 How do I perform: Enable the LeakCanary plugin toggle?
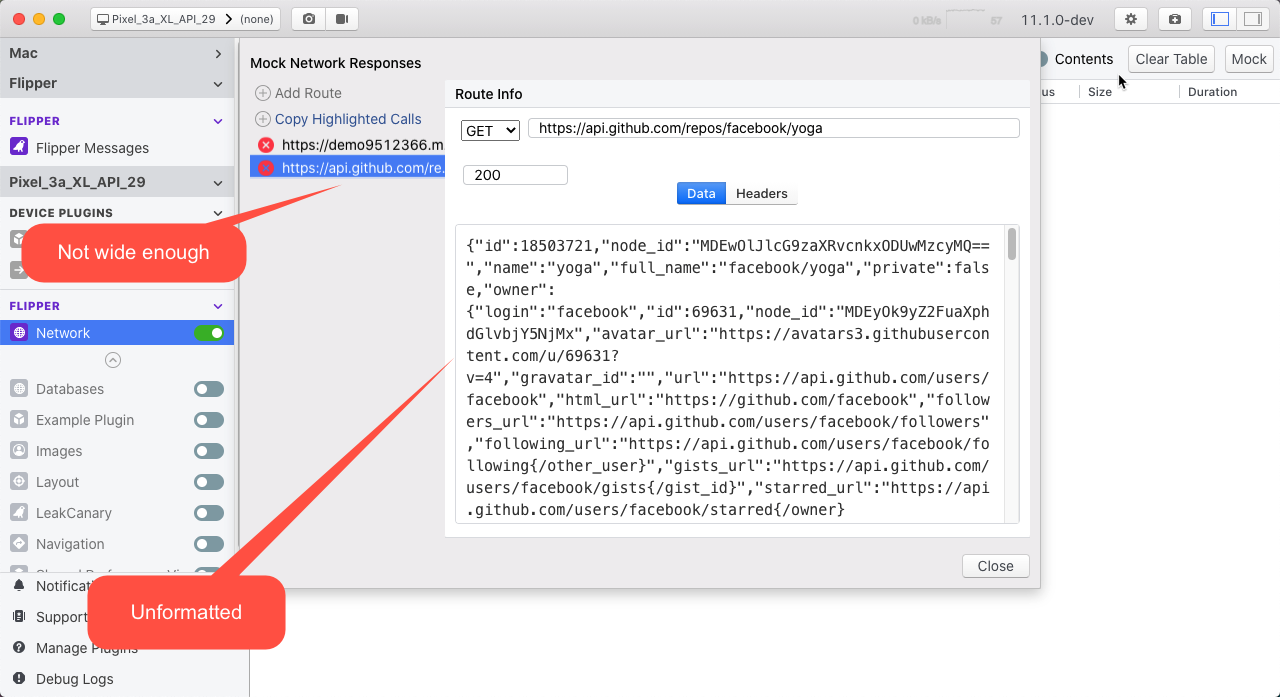tap(209, 513)
